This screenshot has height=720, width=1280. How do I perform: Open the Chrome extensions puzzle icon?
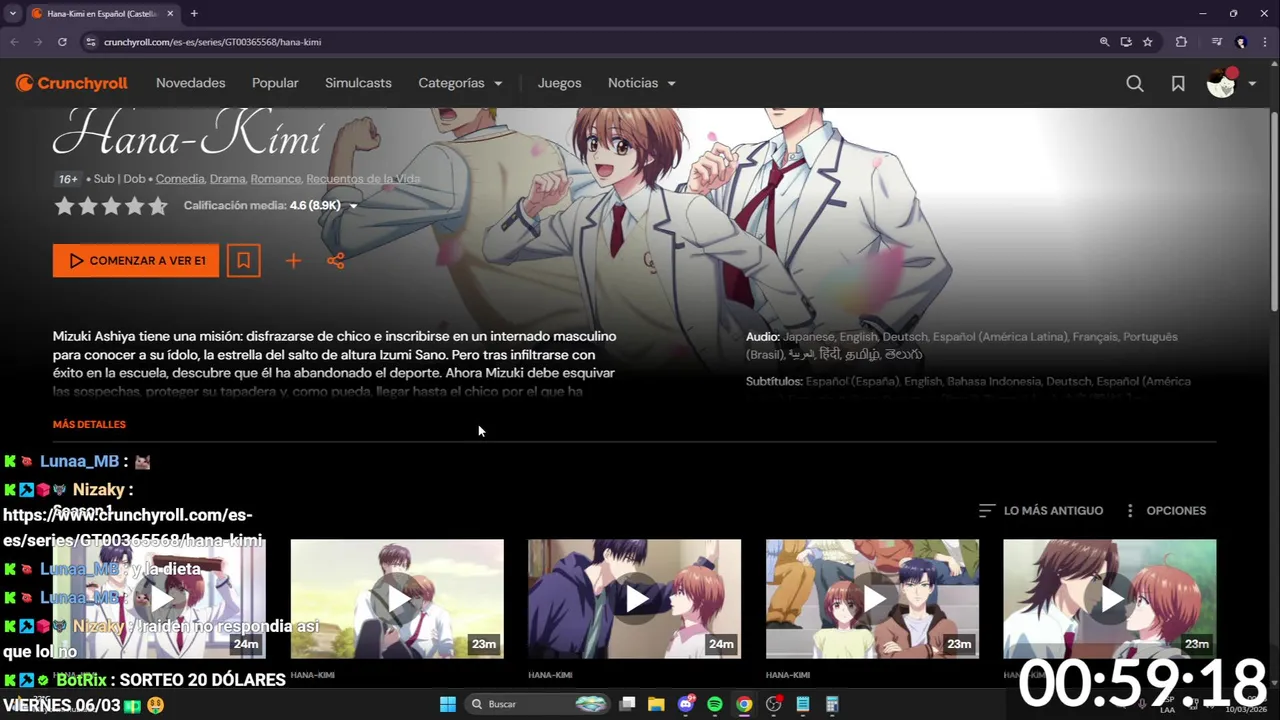pos(1181,42)
